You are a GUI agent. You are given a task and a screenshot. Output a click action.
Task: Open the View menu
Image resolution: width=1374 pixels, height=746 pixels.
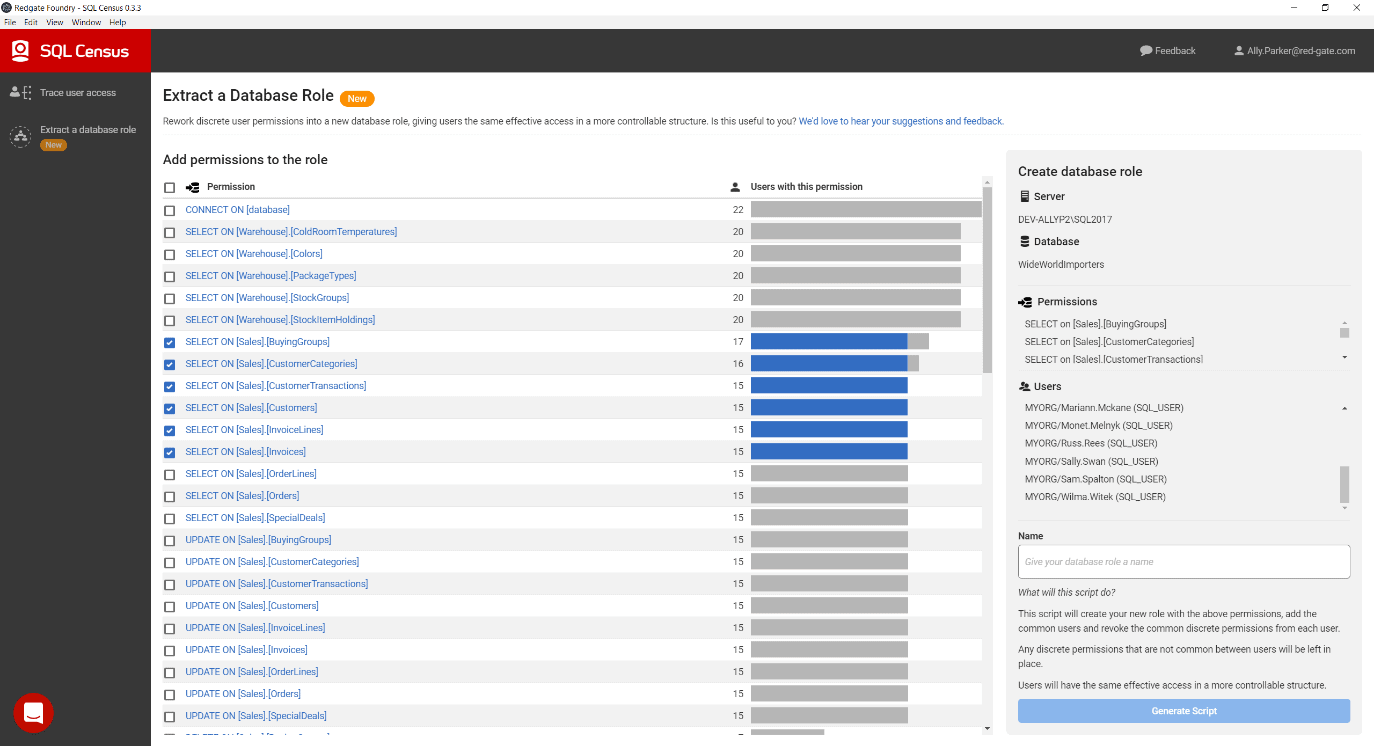pyautogui.click(x=55, y=22)
